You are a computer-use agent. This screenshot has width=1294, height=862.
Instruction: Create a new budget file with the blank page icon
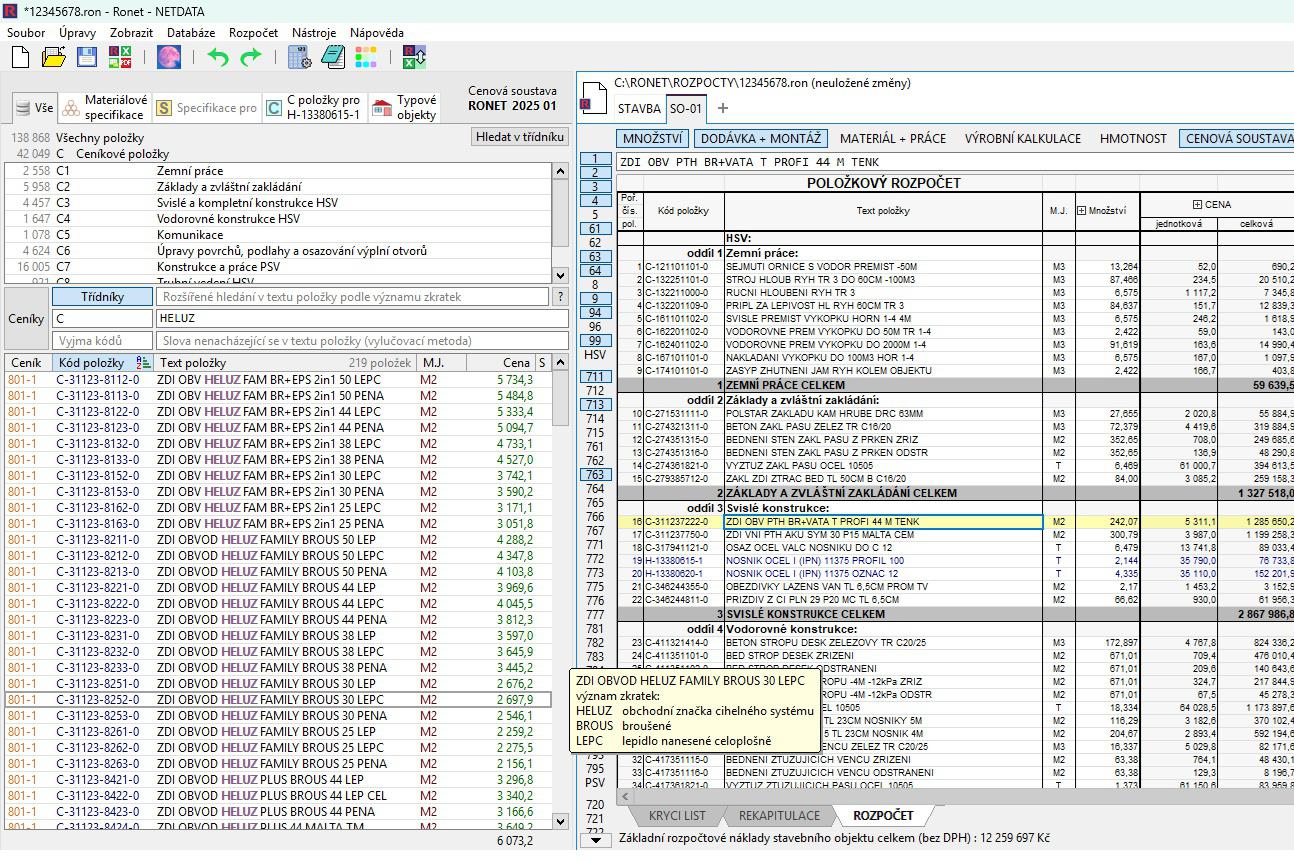coord(20,57)
